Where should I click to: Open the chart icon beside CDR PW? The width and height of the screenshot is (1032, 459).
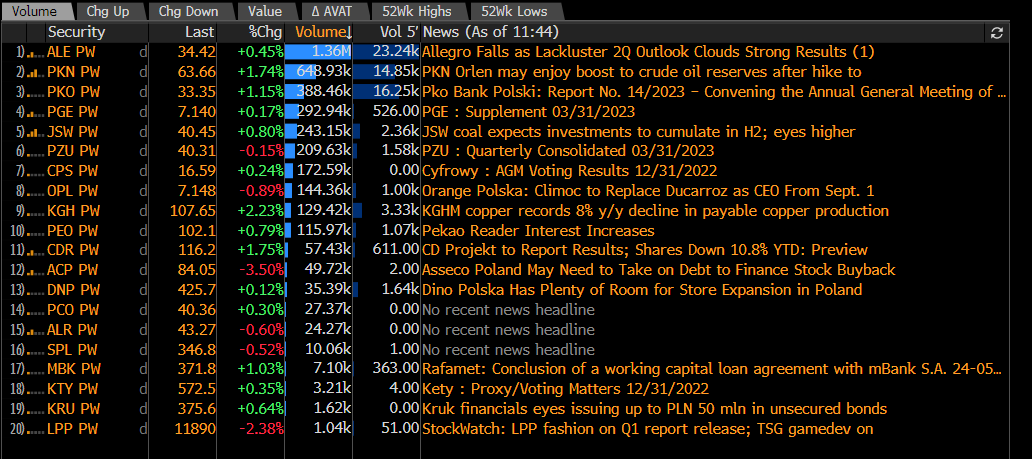(x=35, y=250)
